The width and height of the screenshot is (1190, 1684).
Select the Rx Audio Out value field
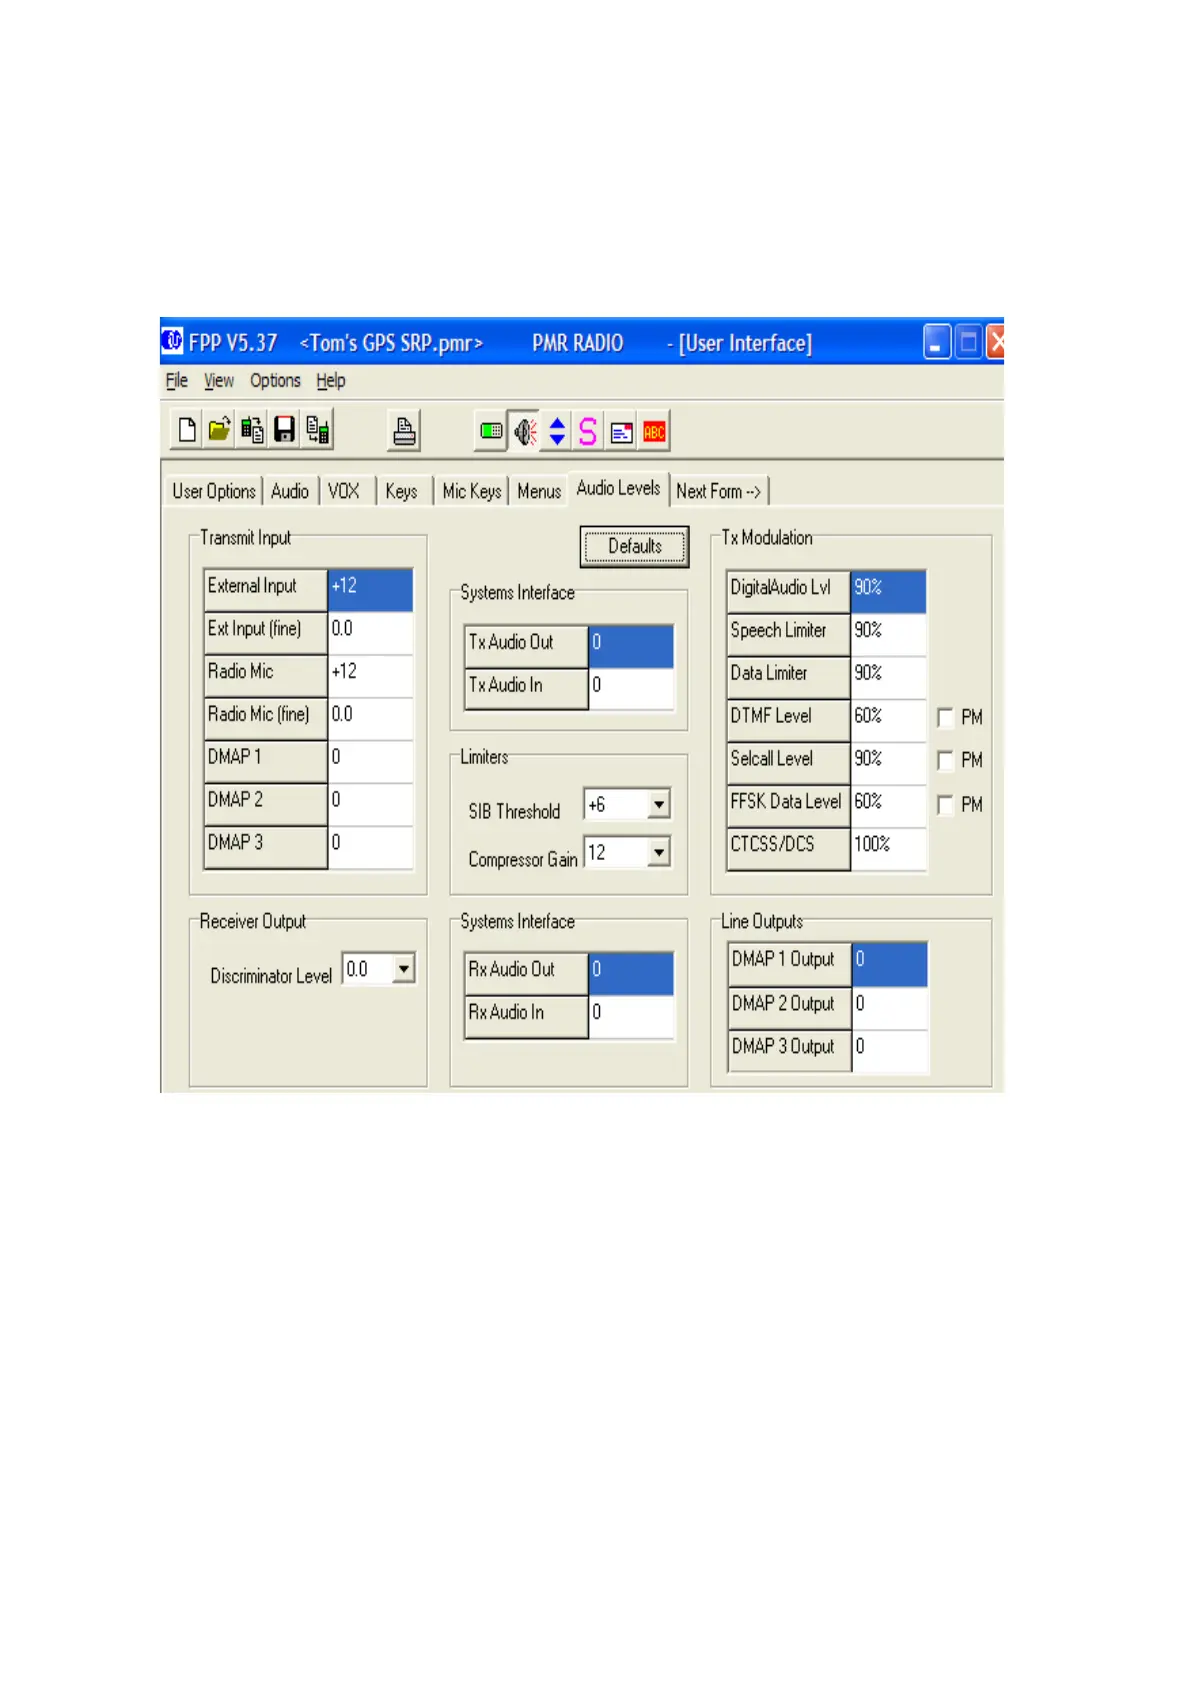pos(631,972)
